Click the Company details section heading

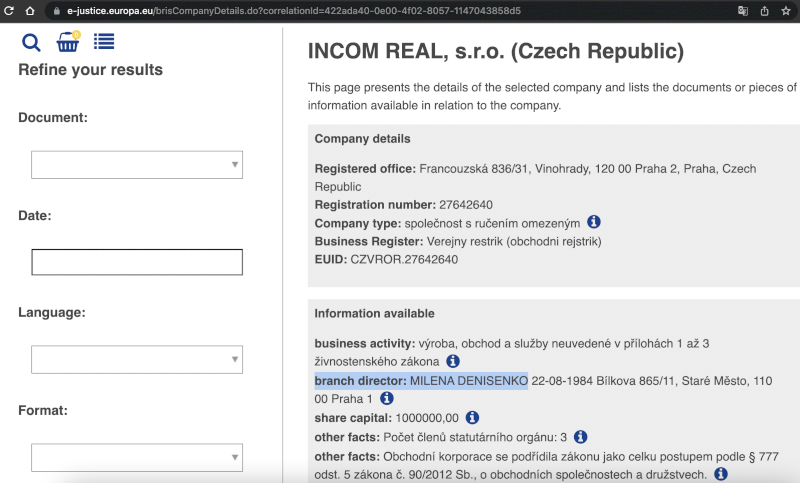tap(362, 139)
